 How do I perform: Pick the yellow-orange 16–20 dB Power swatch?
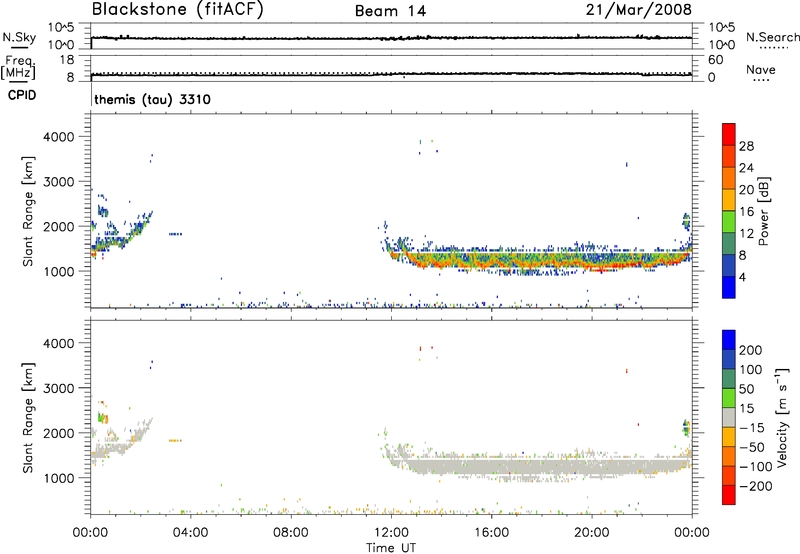[729, 199]
